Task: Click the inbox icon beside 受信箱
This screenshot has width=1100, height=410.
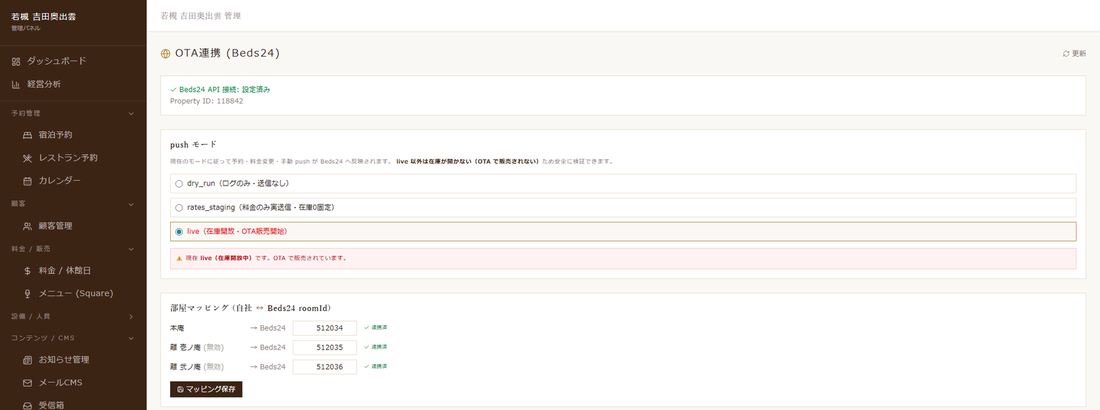Action: click(x=27, y=405)
